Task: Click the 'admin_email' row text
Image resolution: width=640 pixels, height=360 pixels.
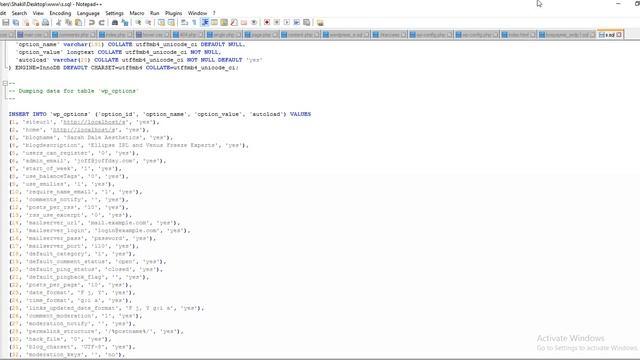Action: click(x=88, y=161)
